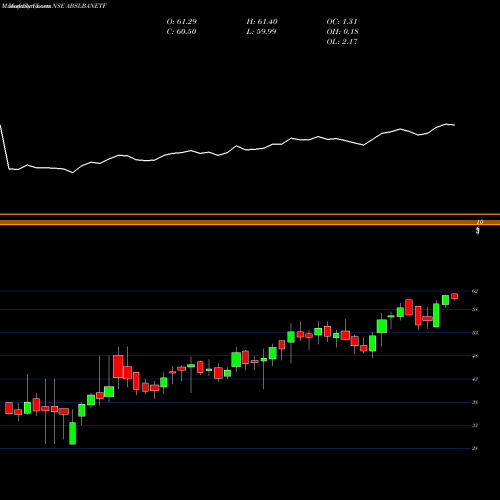Screen dimensions: 500x500
Task: Click the tall green candlestick at the chart's lowest point
Action: tap(72, 433)
